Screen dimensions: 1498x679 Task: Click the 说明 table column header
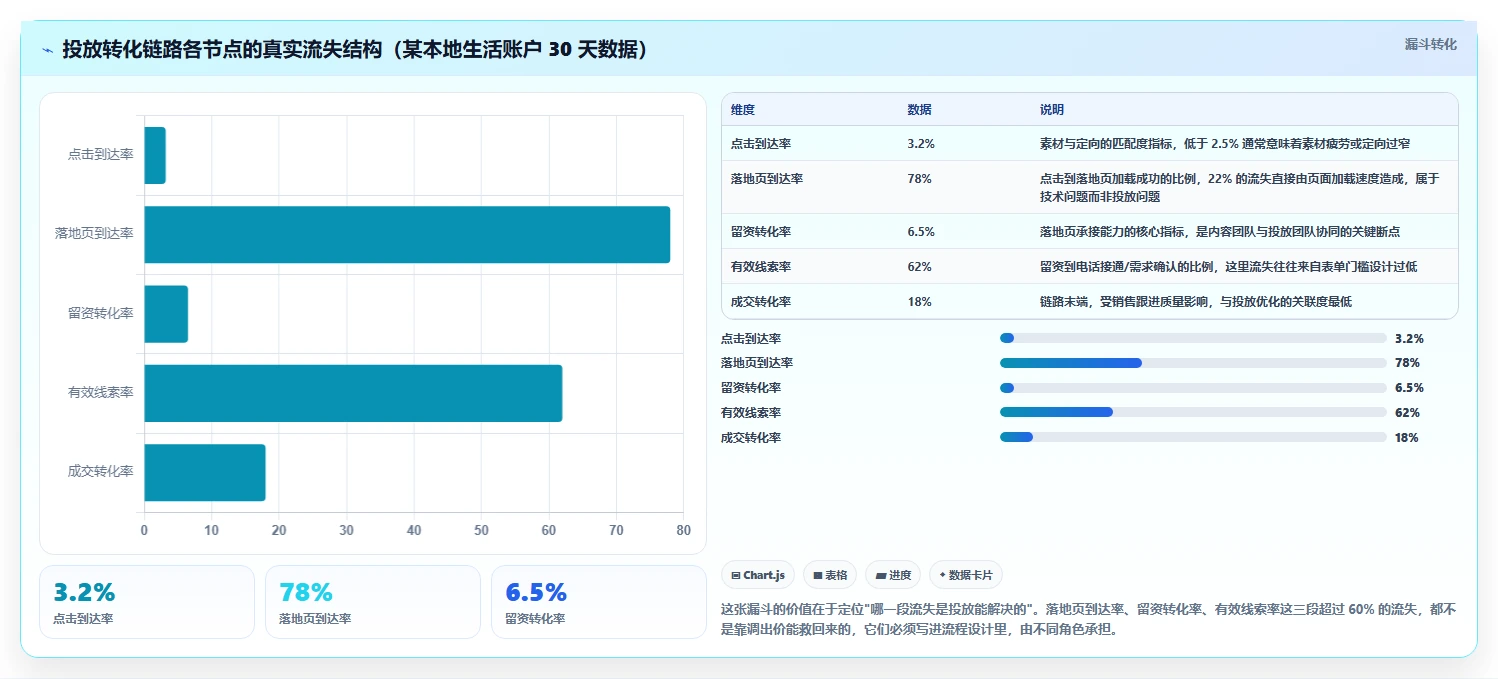[x=1052, y=109]
